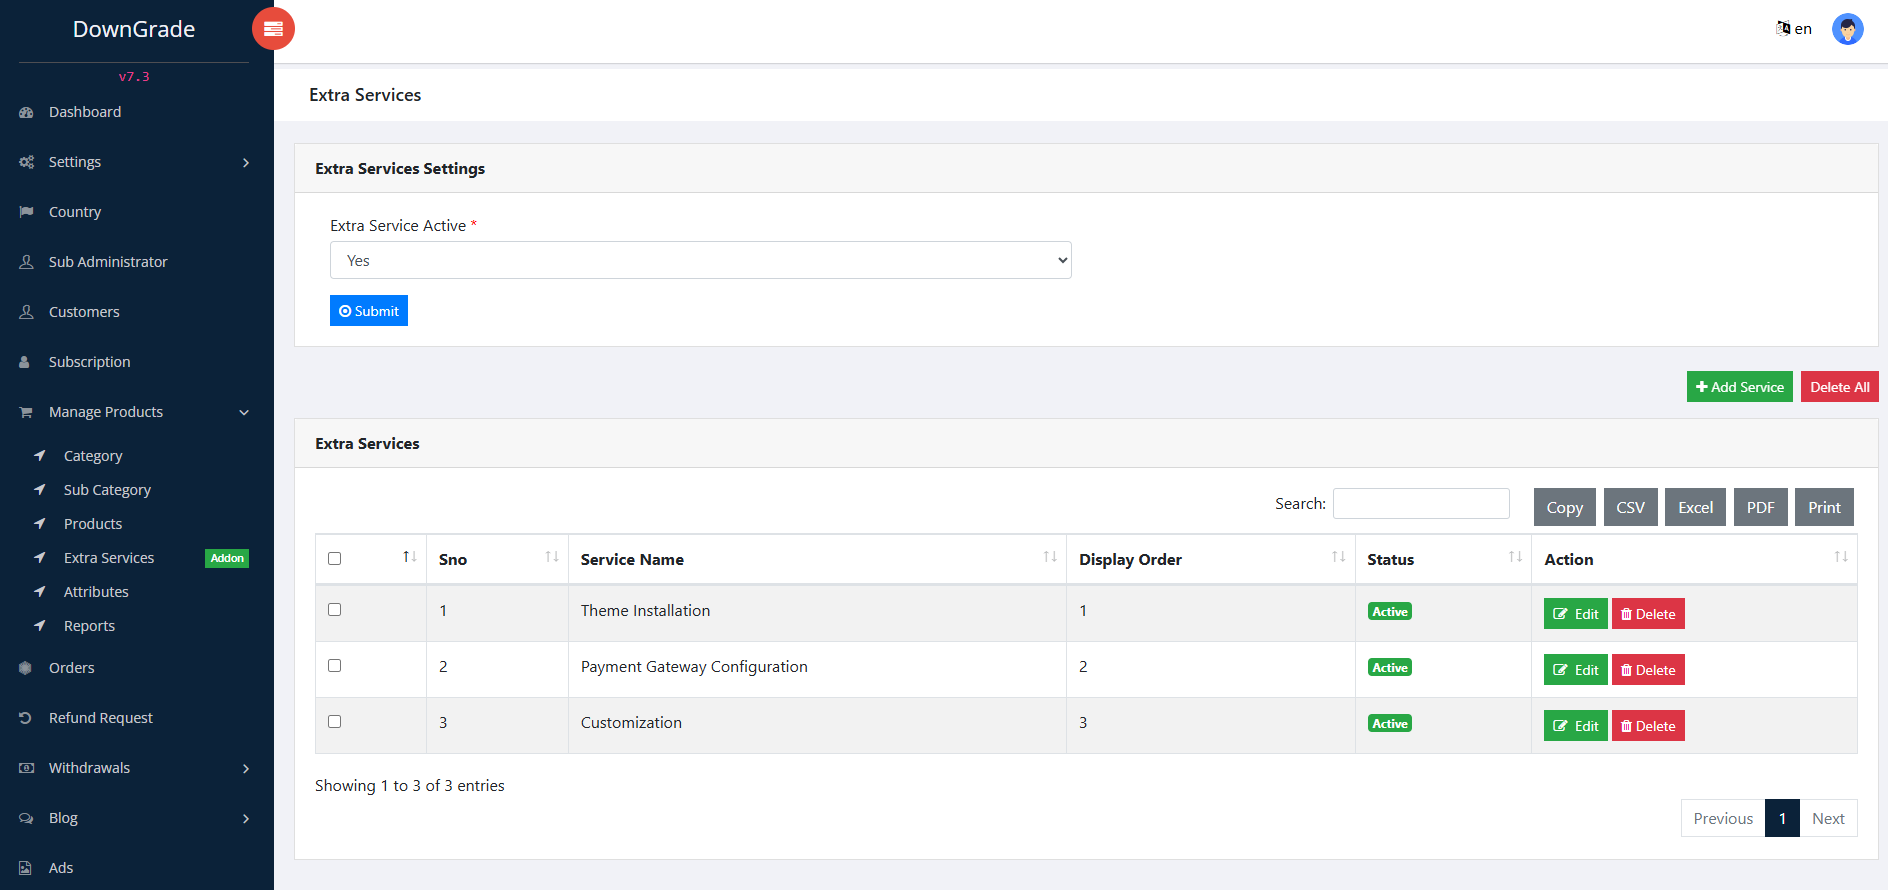Delete the Payment Gateway Configuration service
This screenshot has width=1888, height=890.
click(x=1648, y=670)
